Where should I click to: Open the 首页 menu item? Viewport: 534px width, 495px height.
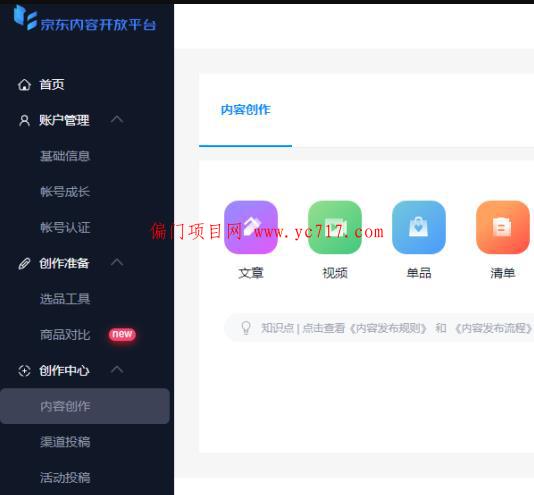tap(52, 84)
